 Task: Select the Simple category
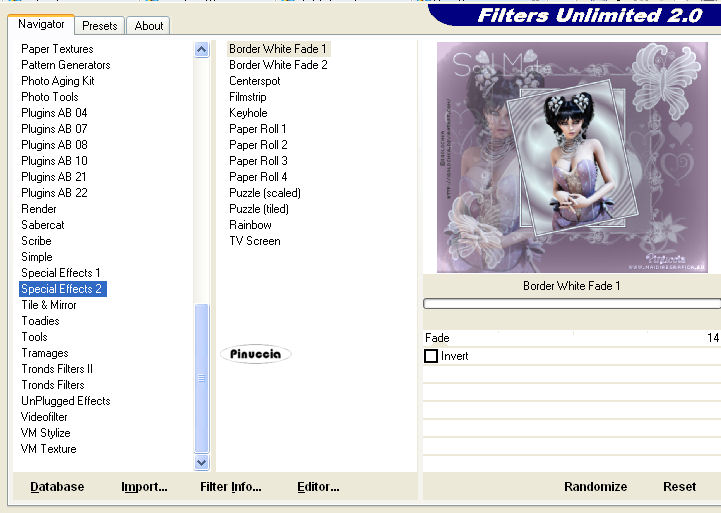(37, 257)
